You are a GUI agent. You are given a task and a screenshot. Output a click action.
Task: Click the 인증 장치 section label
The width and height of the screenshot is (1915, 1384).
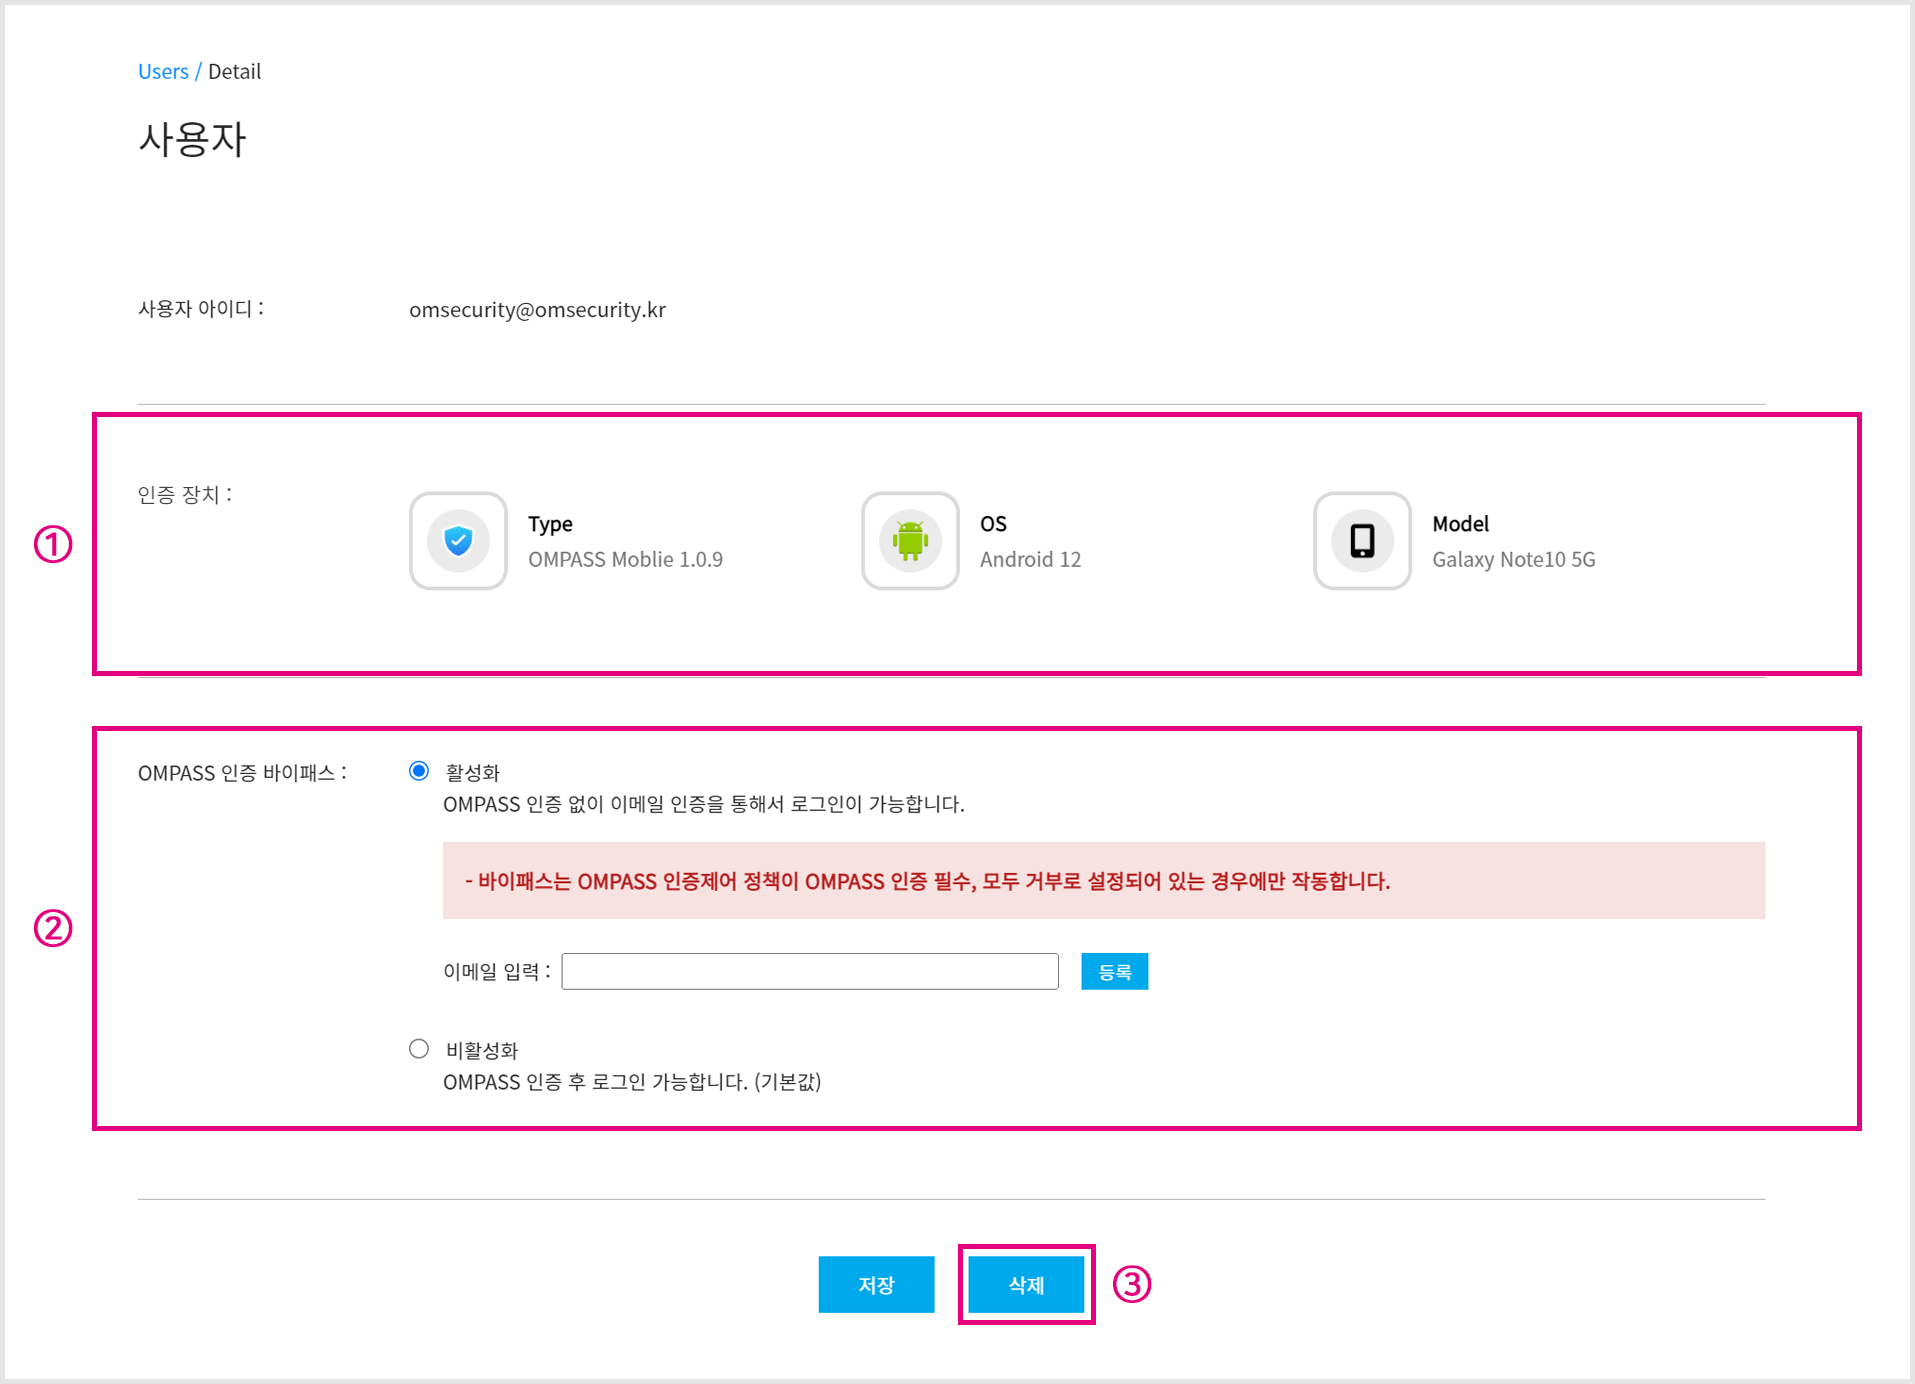(186, 492)
